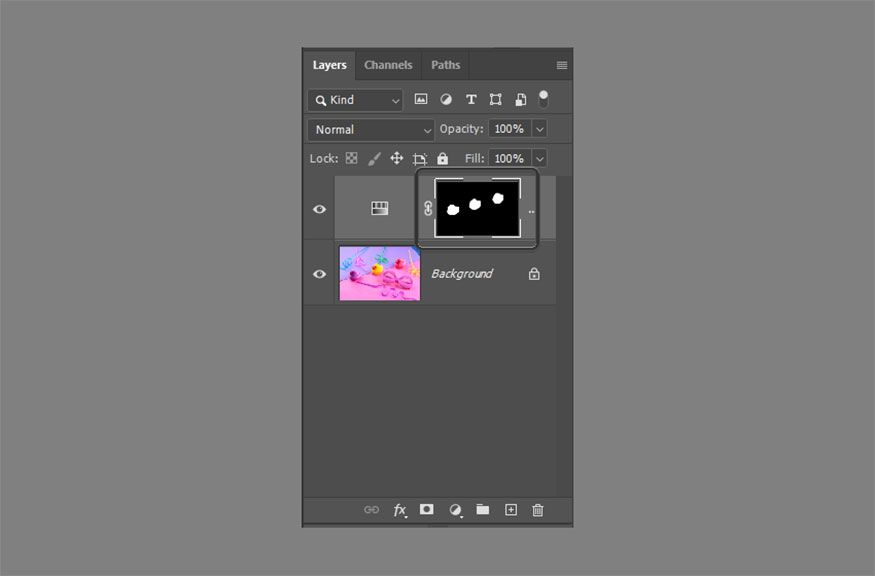
Task: Click the filter for shape layers icon
Action: click(x=496, y=99)
